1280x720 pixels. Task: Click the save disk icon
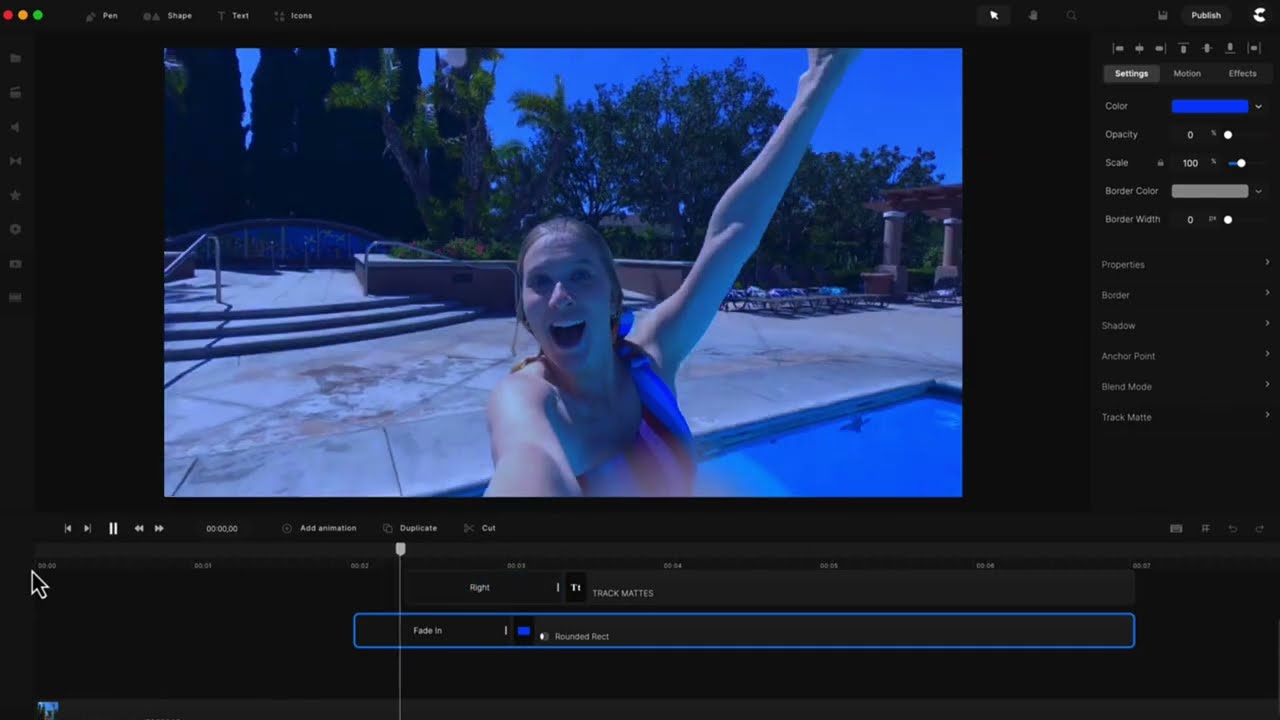tap(1163, 16)
